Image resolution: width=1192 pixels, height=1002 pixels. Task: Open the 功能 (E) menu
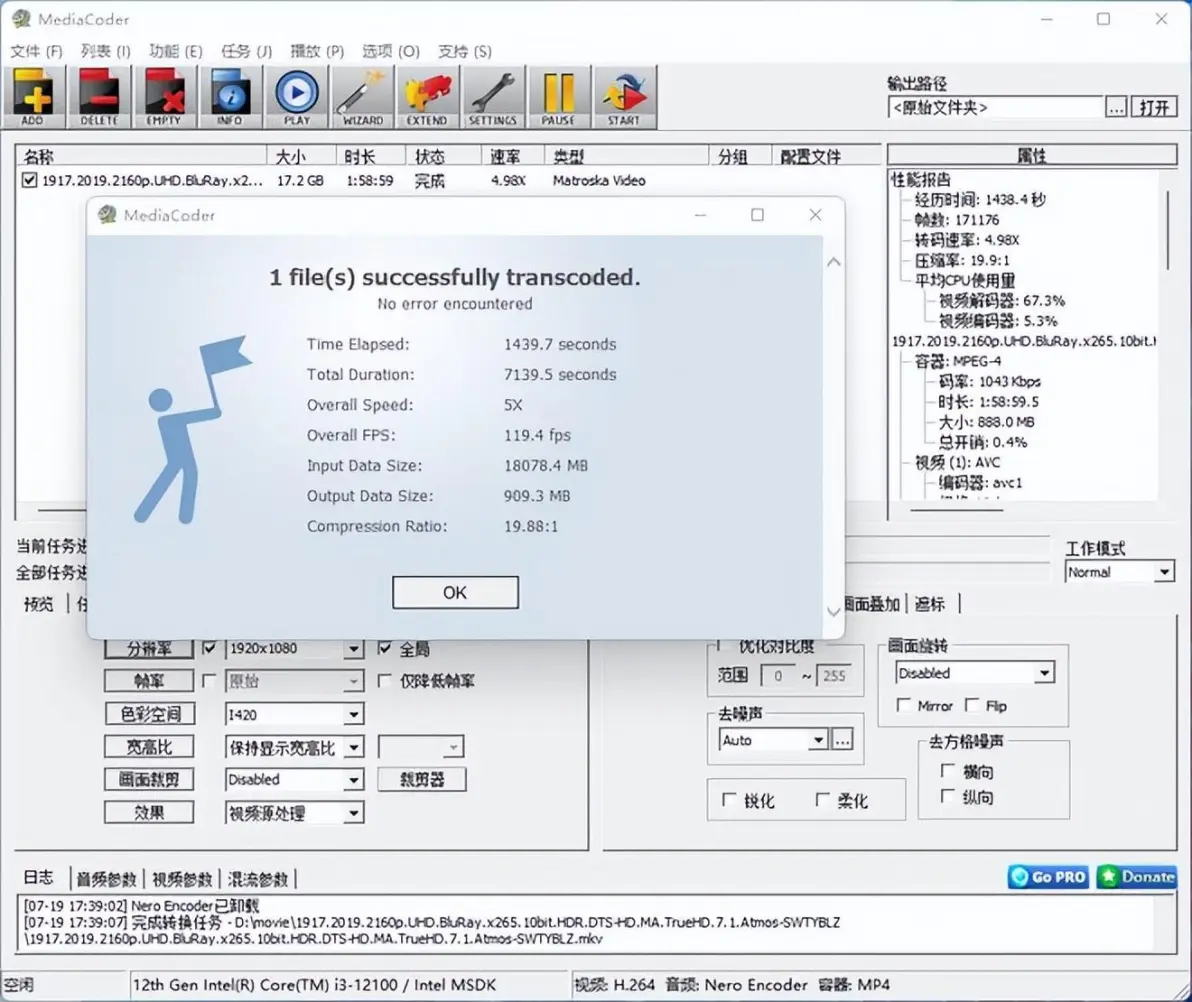[176, 51]
